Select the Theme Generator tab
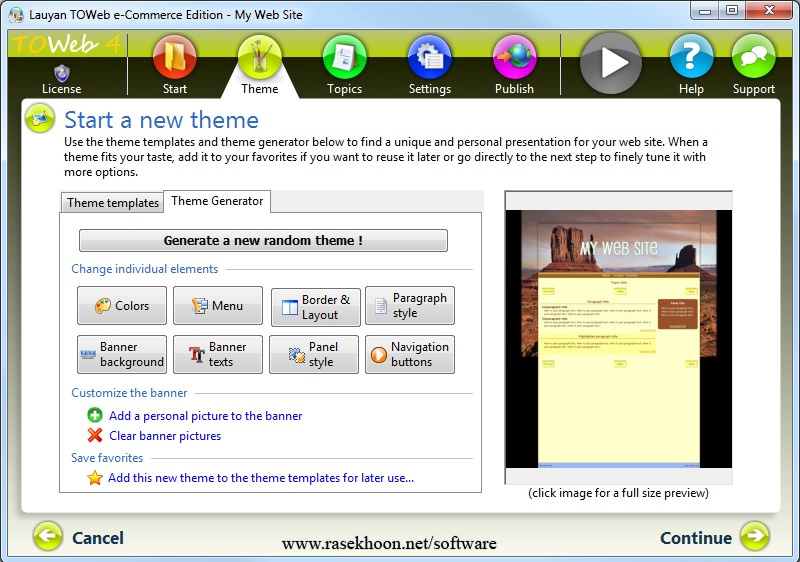Image resolution: width=800 pixels, height=562 pixels. tap(217, 201)
